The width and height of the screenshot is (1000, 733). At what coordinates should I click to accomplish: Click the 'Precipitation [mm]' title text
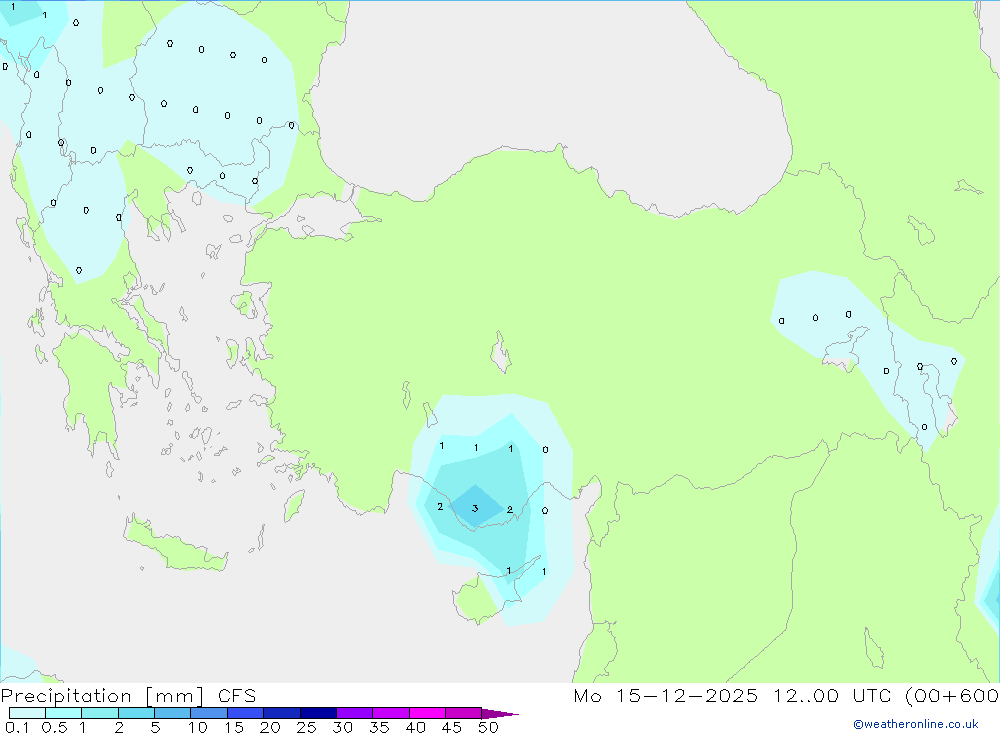102,696
